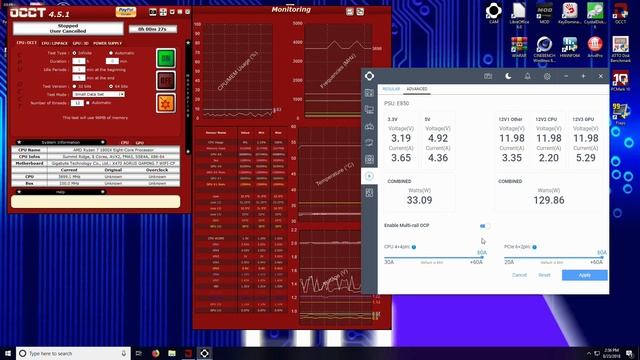Open the HWiNFO64 desktop shortcut
This screenshot has width=640, height=360.
(570, 47)
